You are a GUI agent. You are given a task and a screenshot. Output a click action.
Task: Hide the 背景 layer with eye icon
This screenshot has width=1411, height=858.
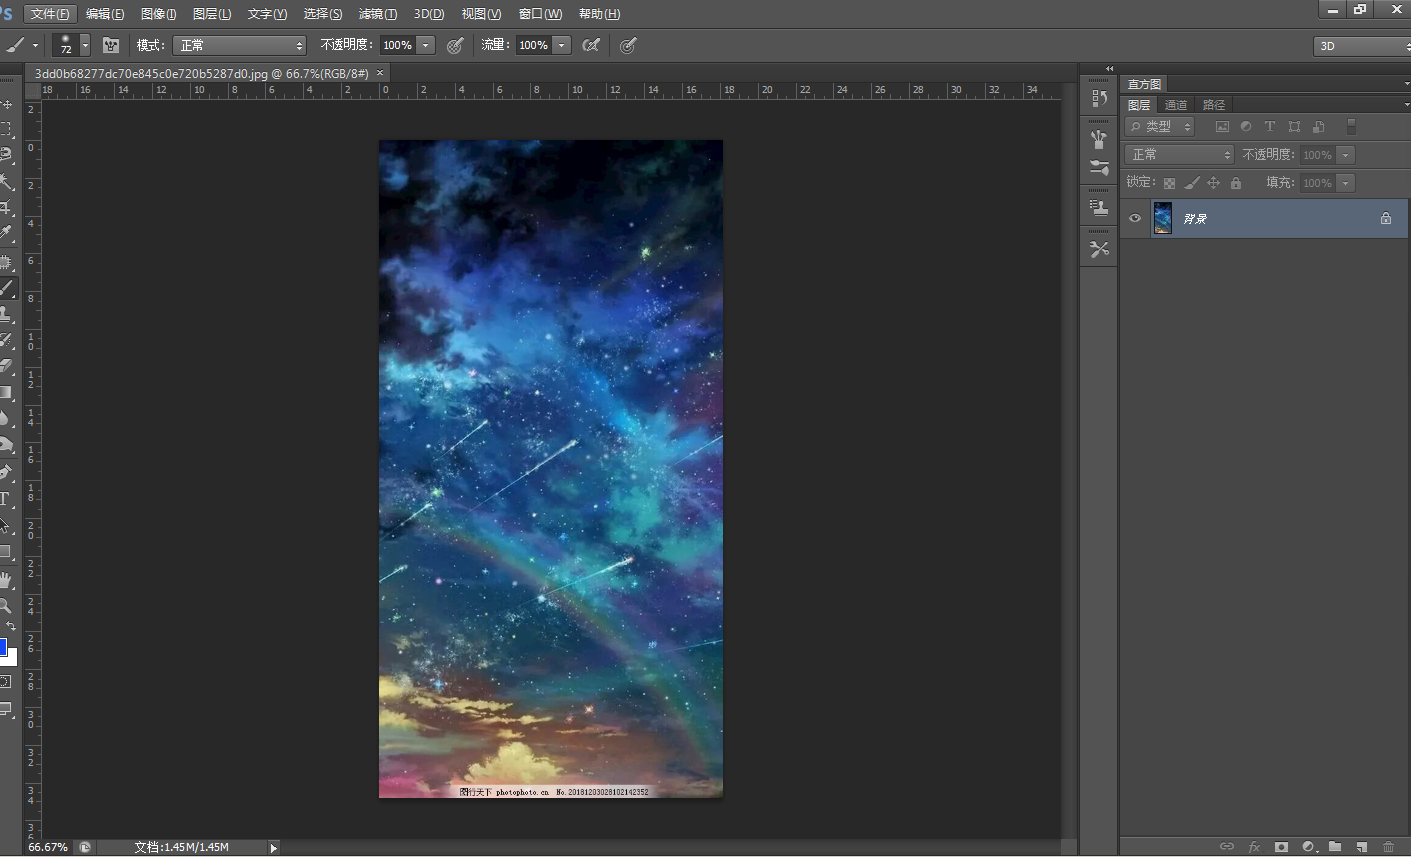click(x=1135, y=218)
